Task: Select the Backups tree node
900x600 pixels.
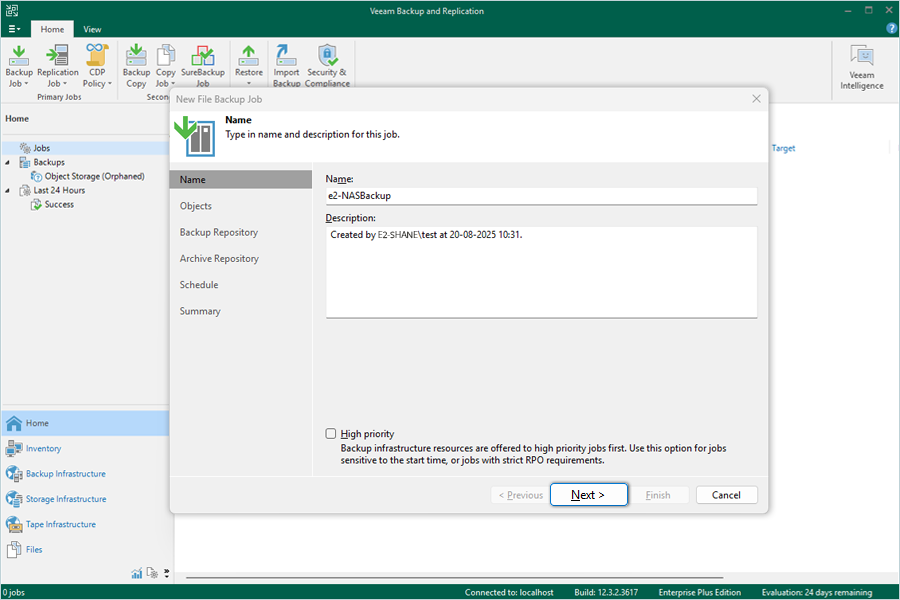Action: point(49,162)
